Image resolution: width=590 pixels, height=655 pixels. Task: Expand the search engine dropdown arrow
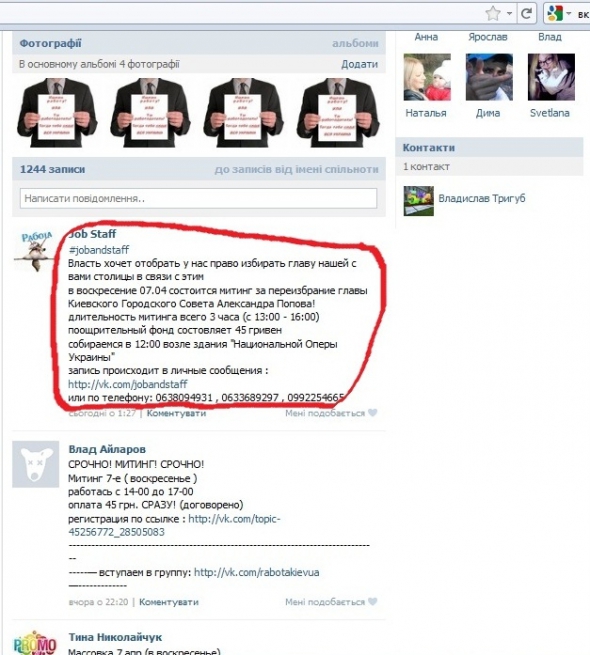[x=568, y=14]
